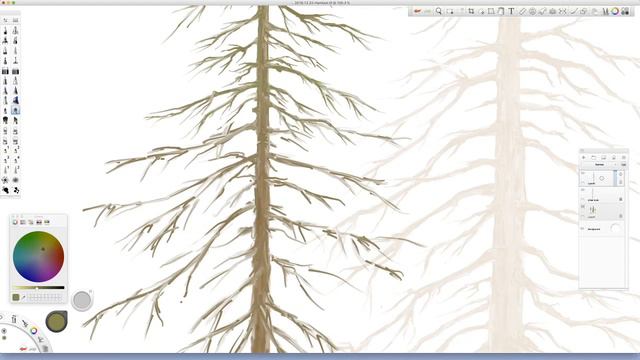Screen dimensions: 640x360
Task: Activate the Ruler guide
Action: click(522, 11)
